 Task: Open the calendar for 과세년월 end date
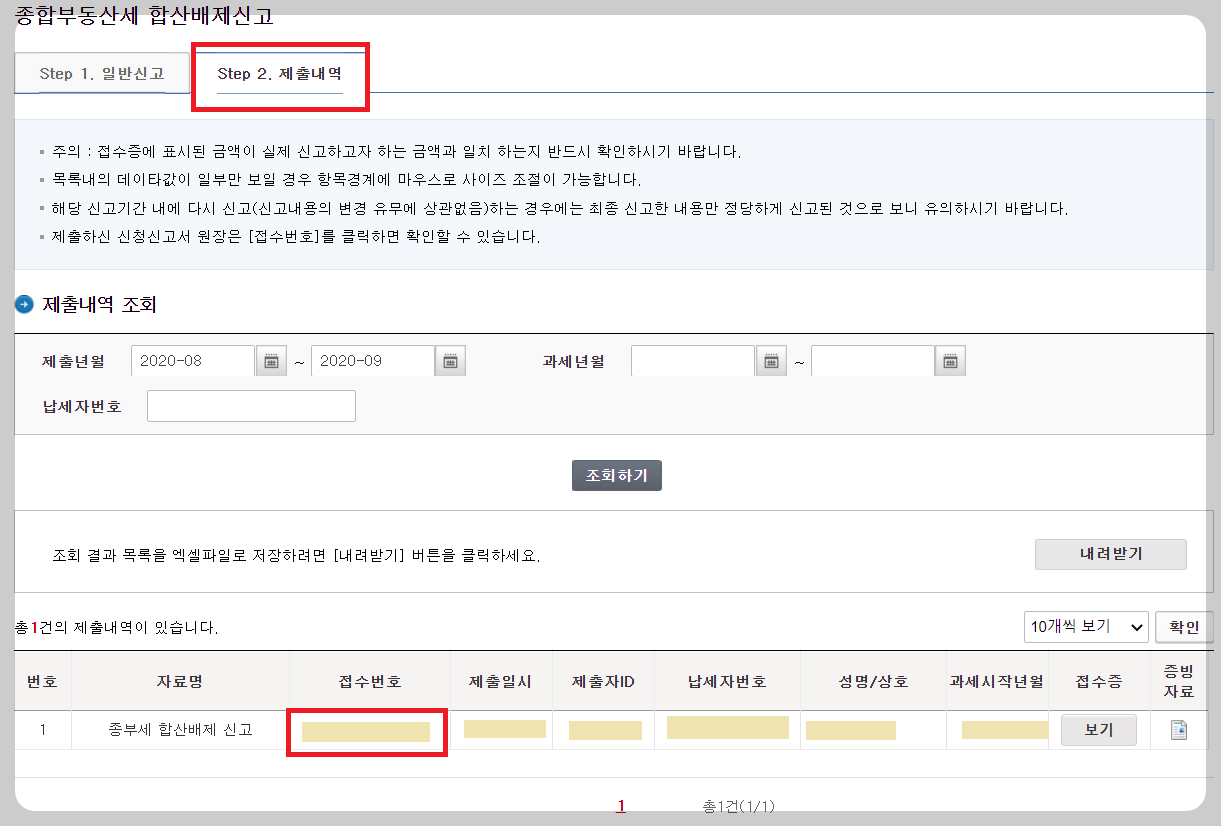click(x=949, y=360)
